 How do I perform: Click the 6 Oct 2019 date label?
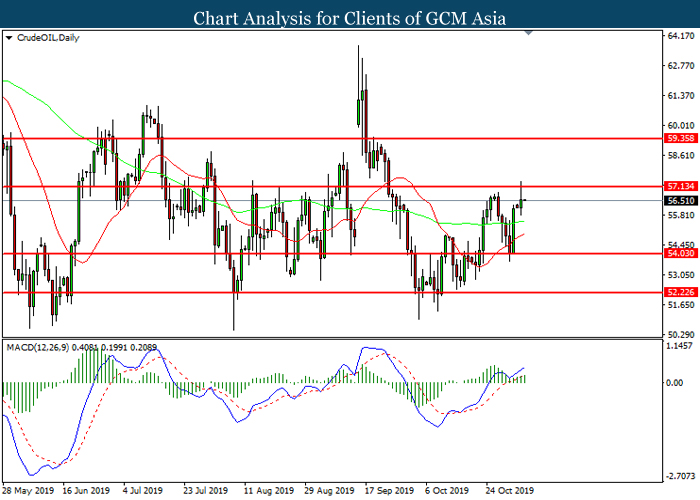click(x=447, y=491)
